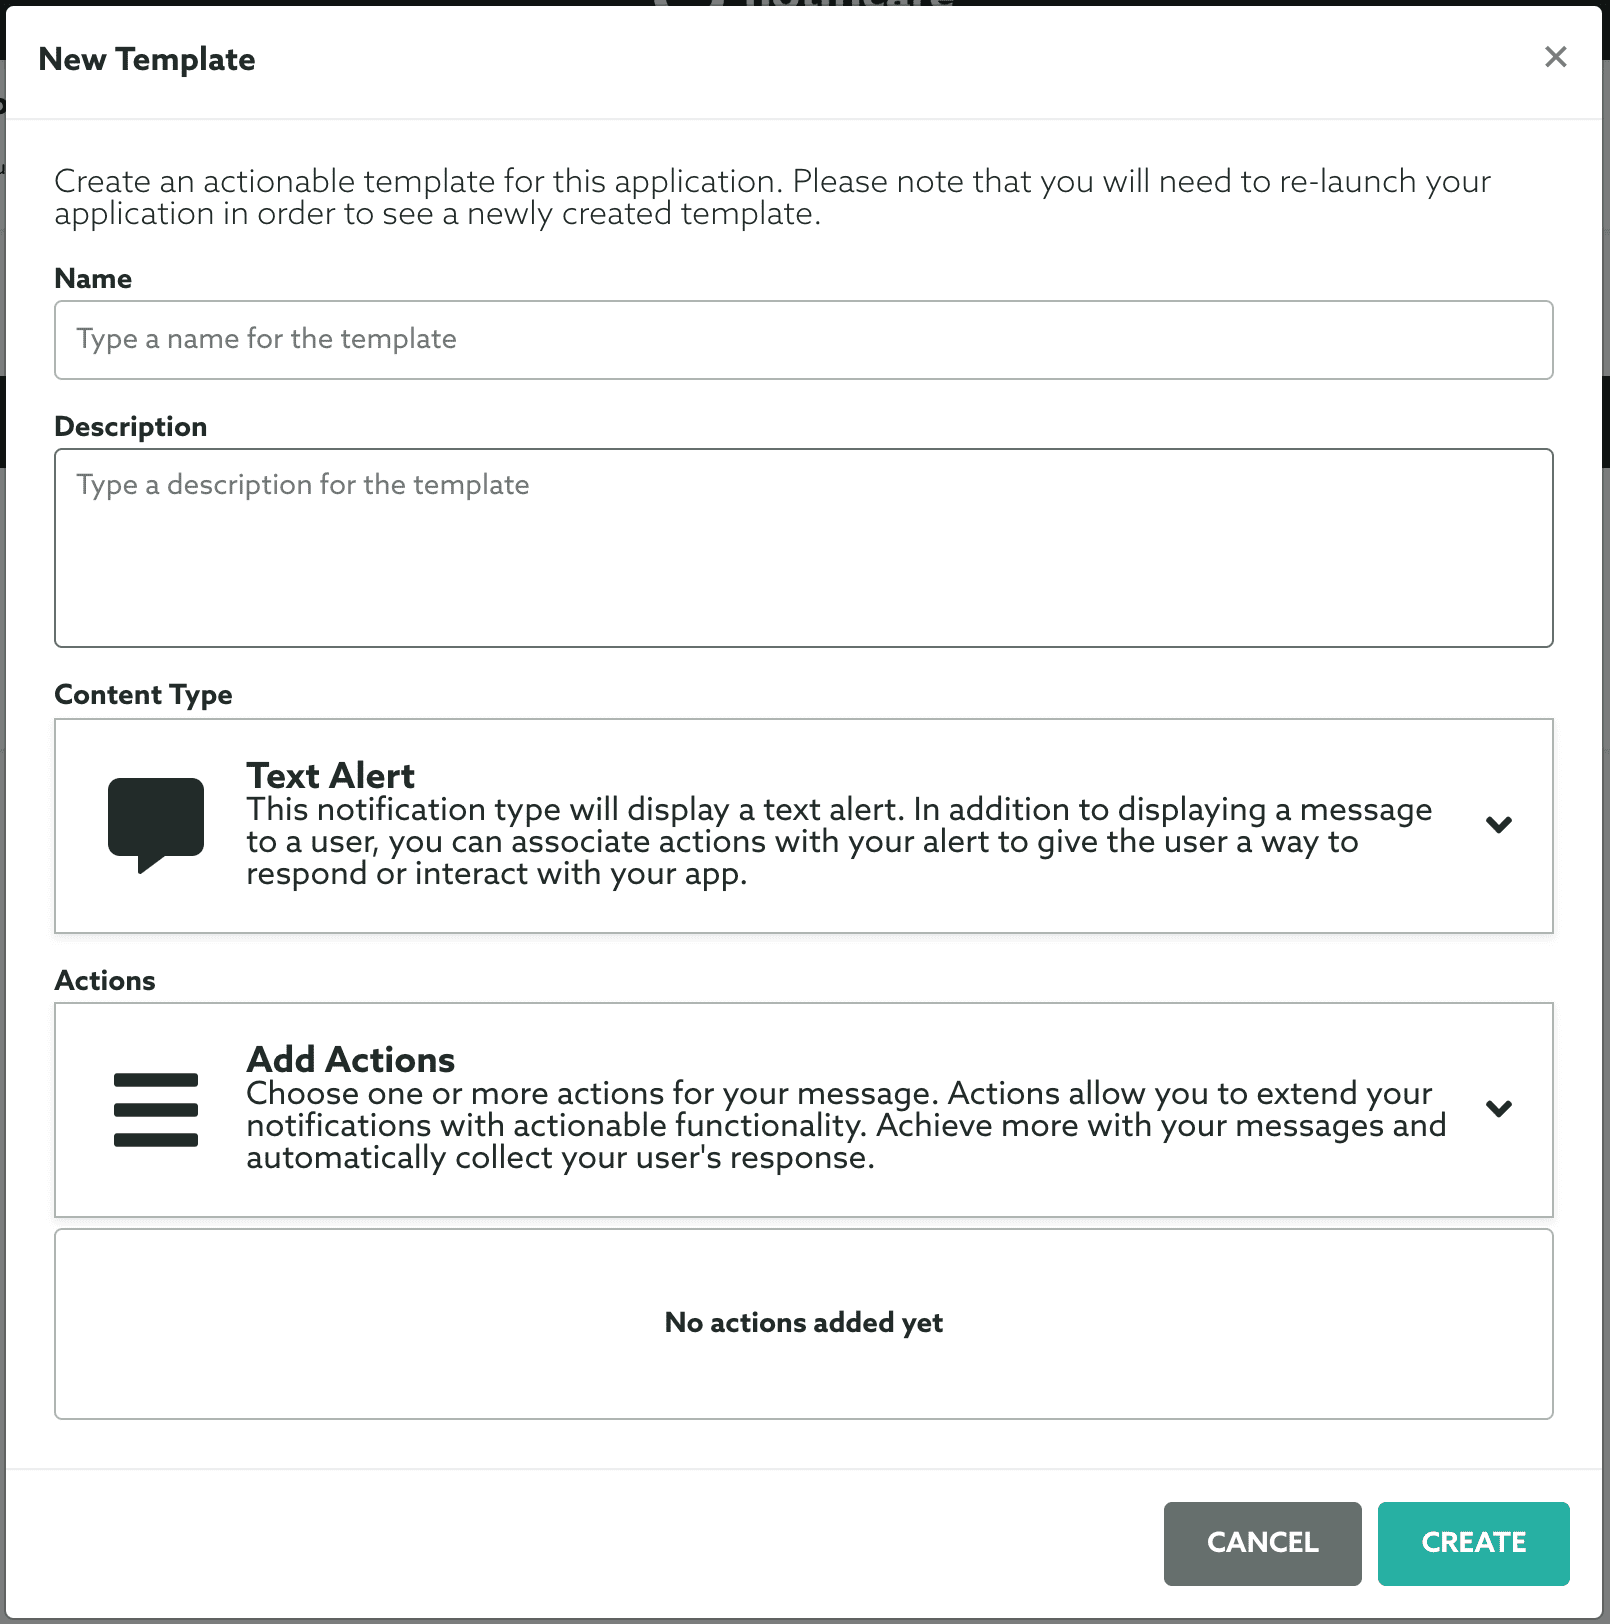Viewport: 1610px width, 1624px height.
Task: Click the Actions section header label
Action: (x=104, y=980)
